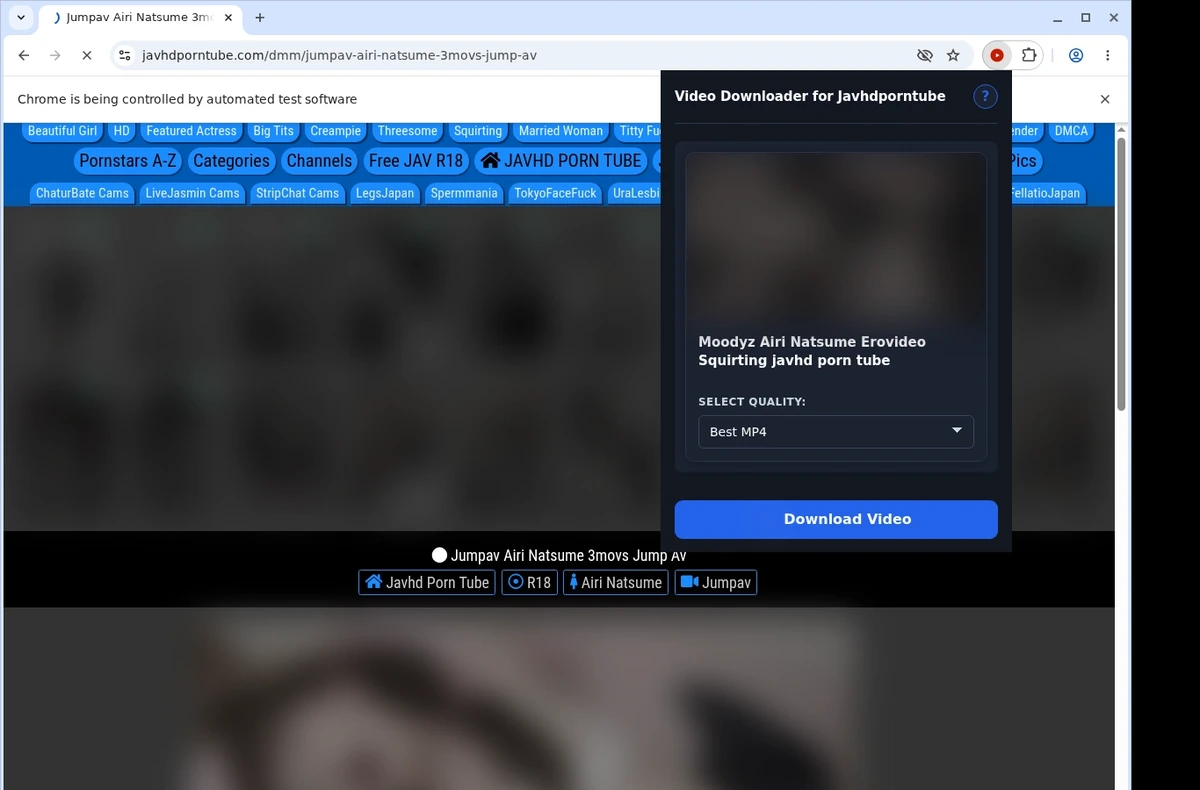1200x790 pixels.
Task: Open the HD tag link
Action: [x=121, y=131]
